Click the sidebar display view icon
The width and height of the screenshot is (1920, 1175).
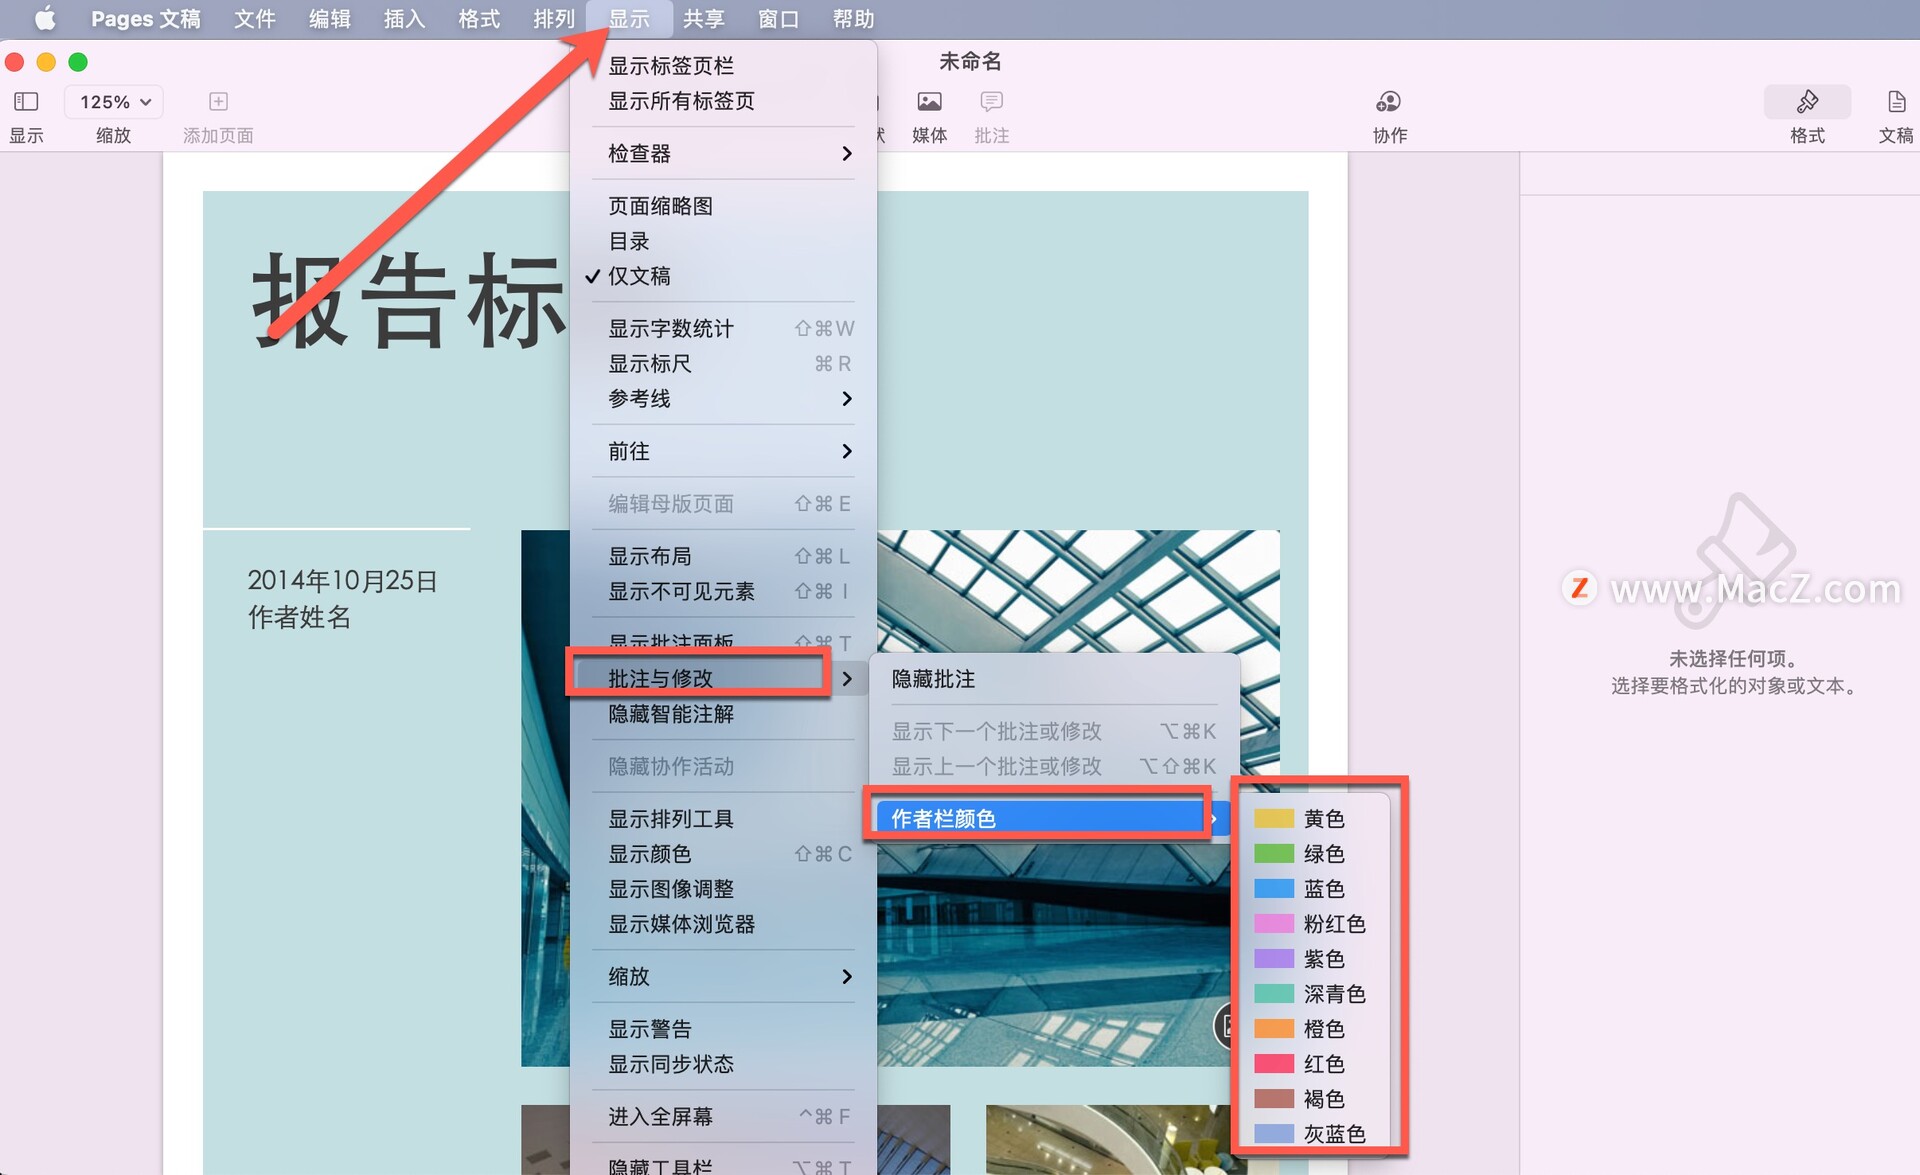[x=26, y=101]
